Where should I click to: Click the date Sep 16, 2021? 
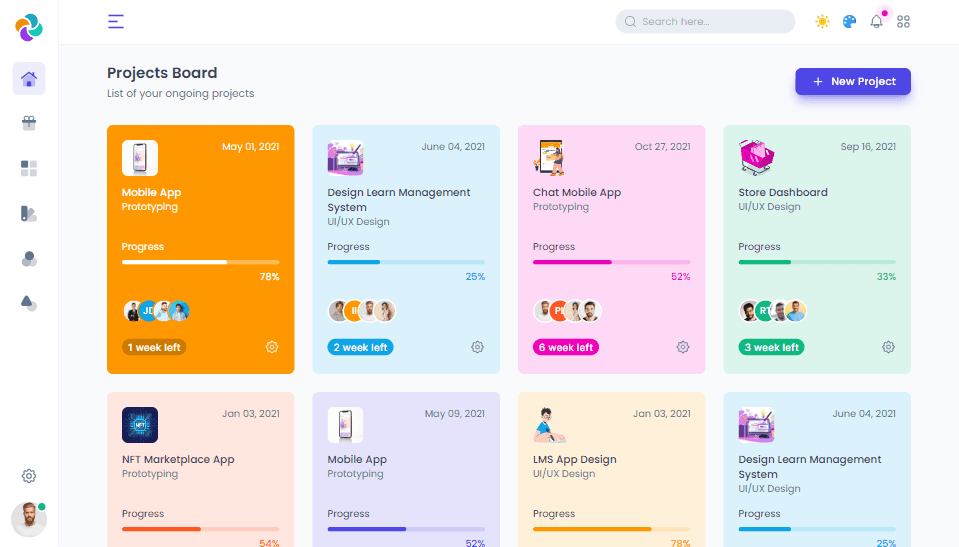pyautogui.click(x=868, y=147)
